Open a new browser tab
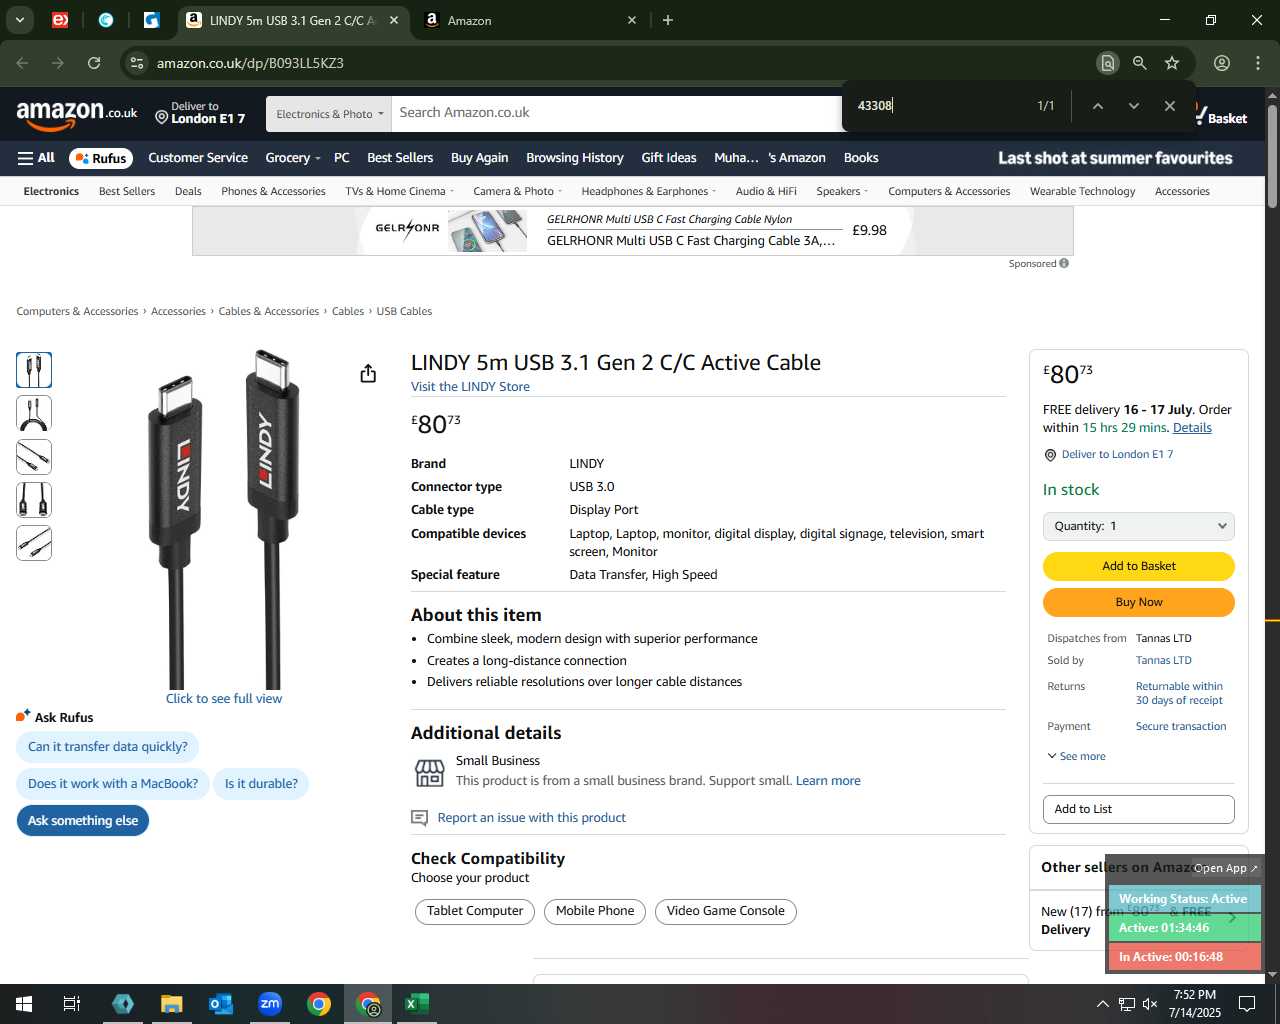Image resolution: width=1280 pixels, height=1024 pixels. (668, 20)
